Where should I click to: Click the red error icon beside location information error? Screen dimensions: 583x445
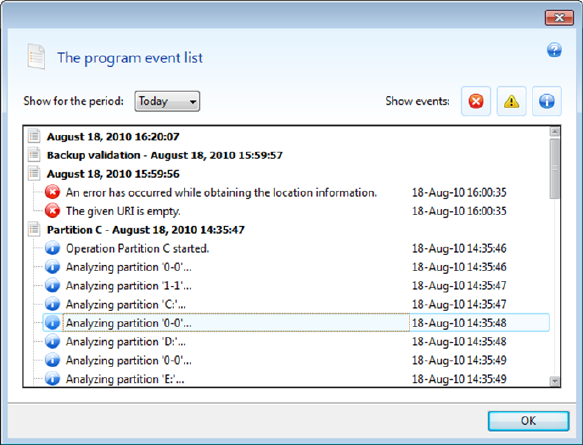tap(52, 192)
